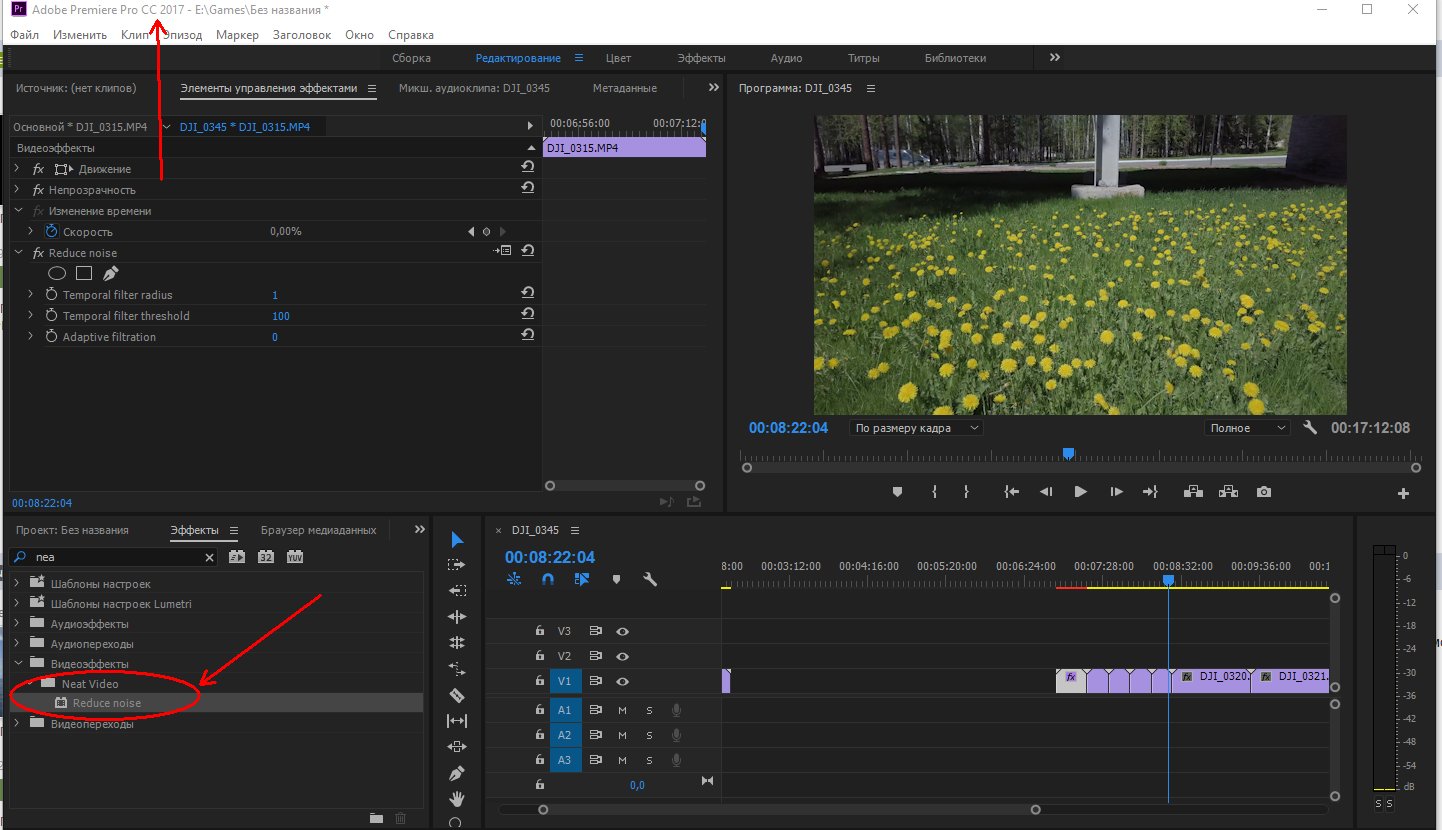Image resolution: width=1442 pixels, height=830 pixels.
Task: Expand Temporal filter threshold parameter
Action: pos(30,316)
